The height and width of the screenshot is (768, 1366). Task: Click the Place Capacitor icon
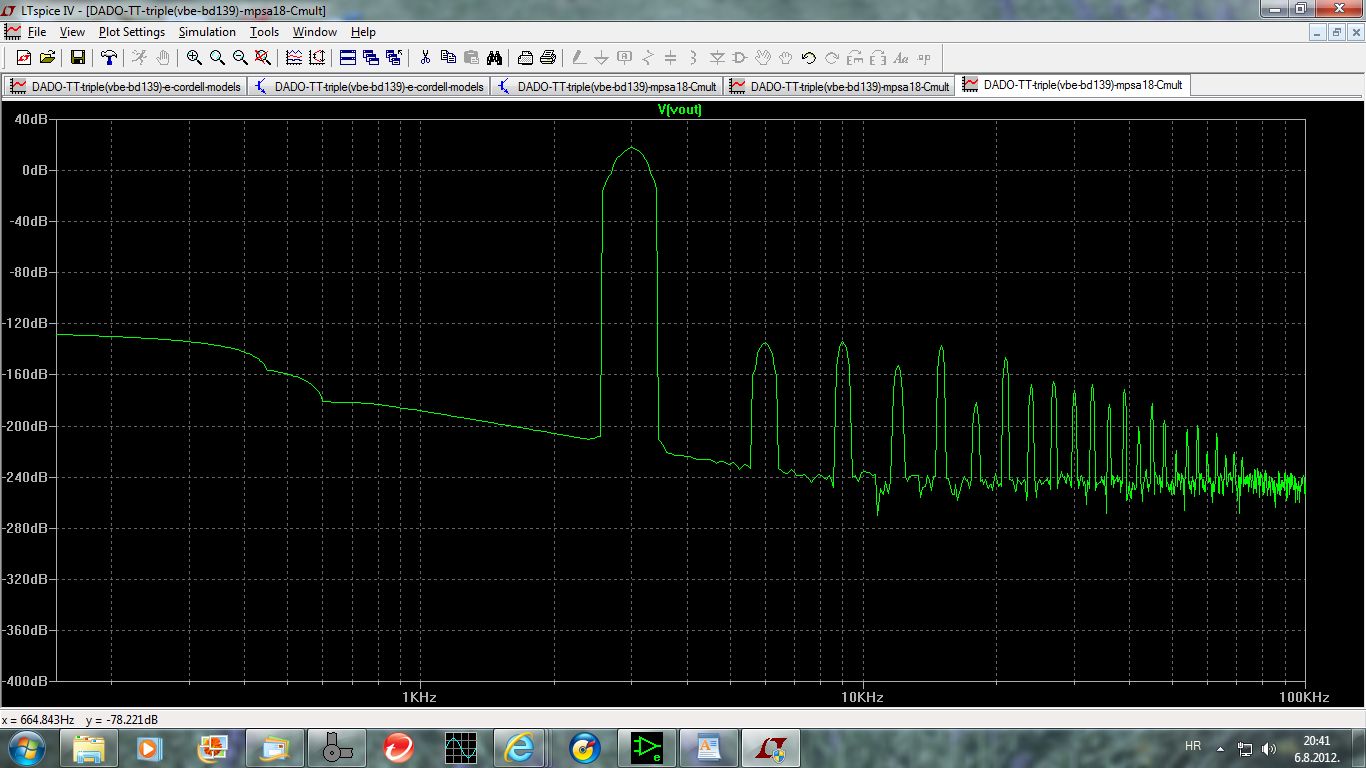[671, 58]
